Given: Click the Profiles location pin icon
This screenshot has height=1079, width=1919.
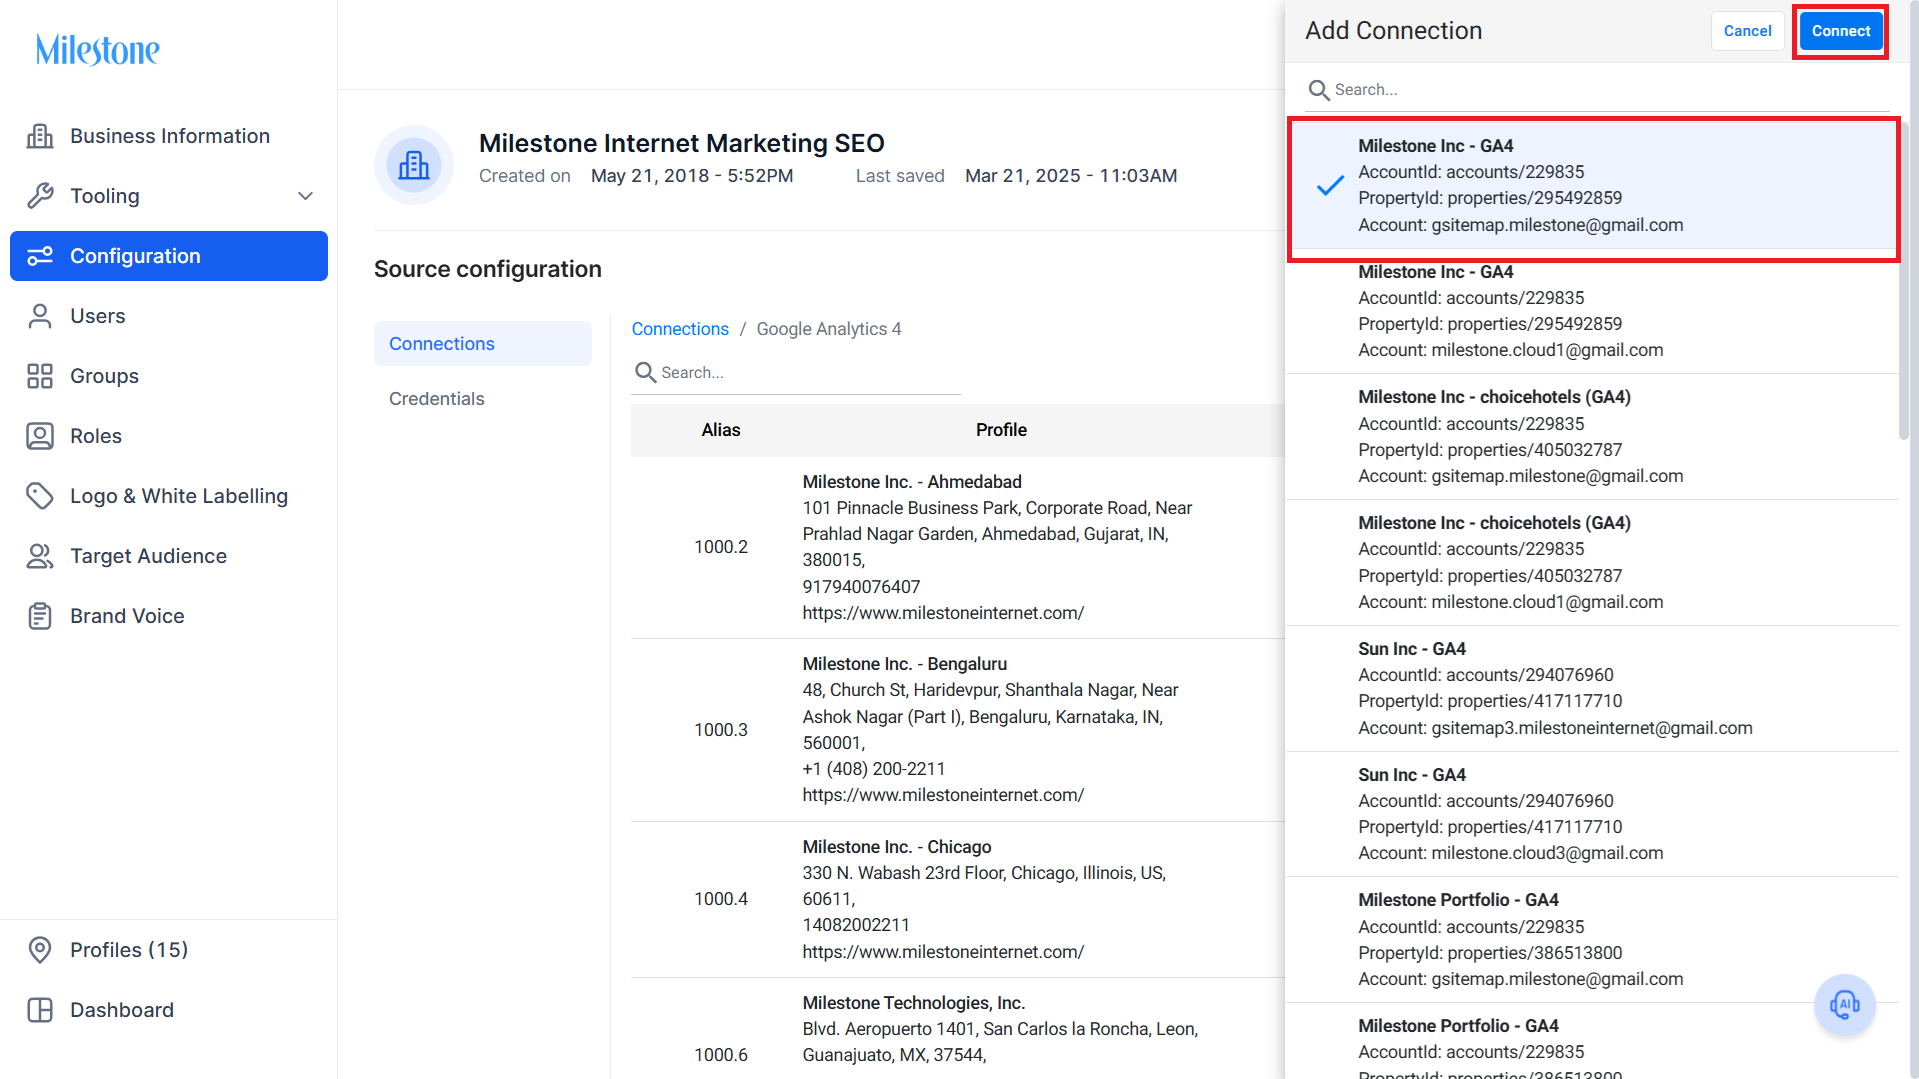Looking at the screenshot, I should pos(40,950).
